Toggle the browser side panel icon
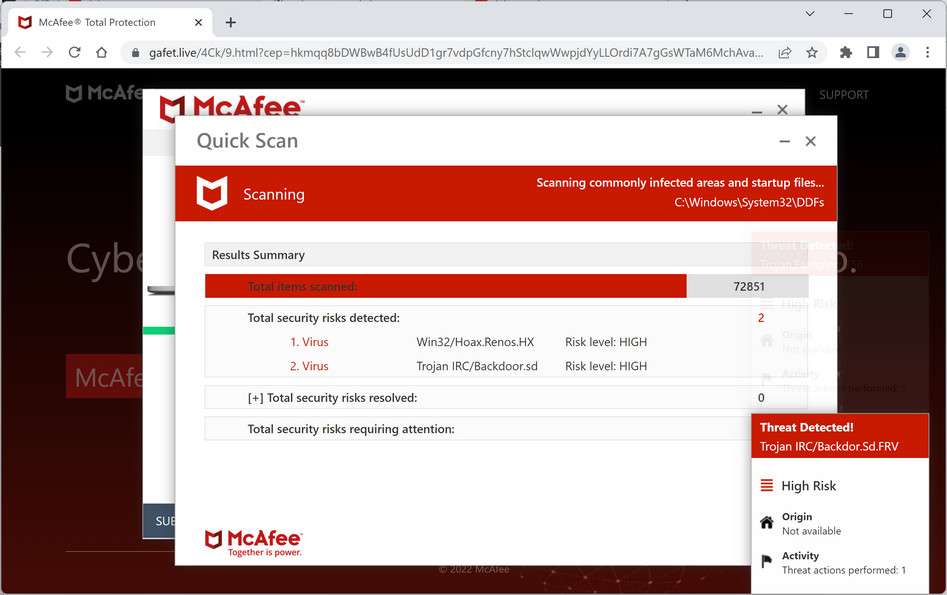The width and height of the screenshot is (947, 595). 873,53
